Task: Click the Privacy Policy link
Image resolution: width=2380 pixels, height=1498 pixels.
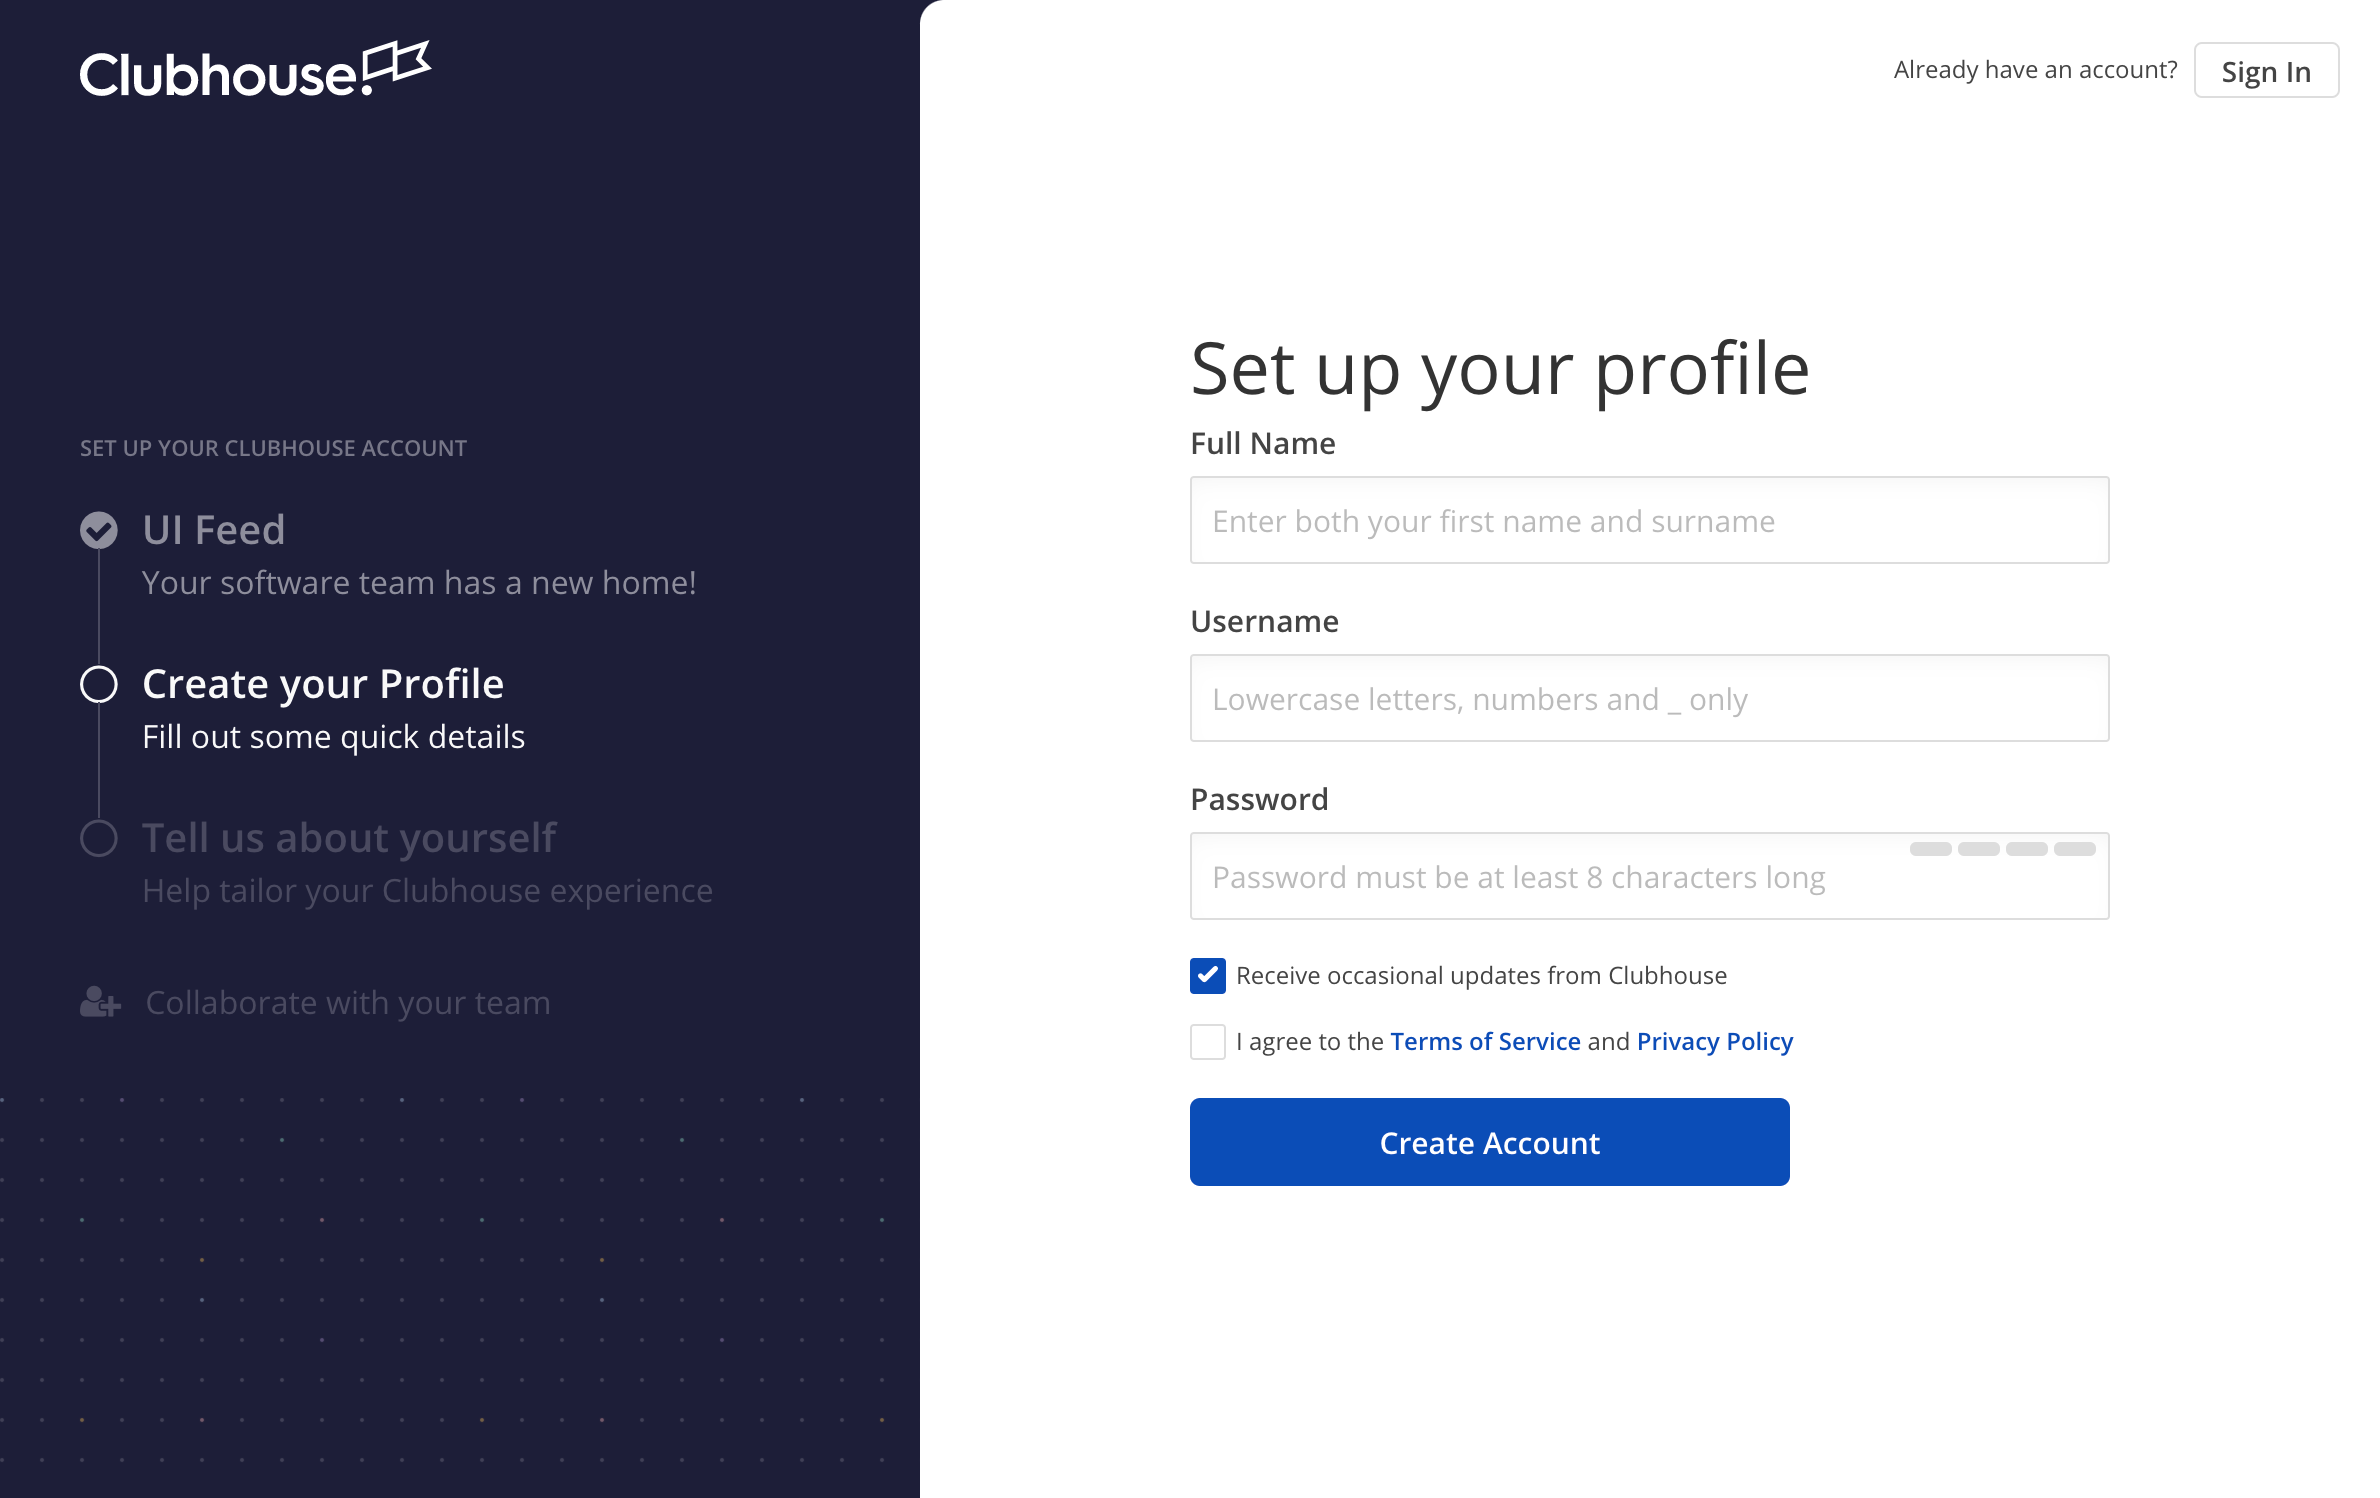Action: coord(1716,1039)
